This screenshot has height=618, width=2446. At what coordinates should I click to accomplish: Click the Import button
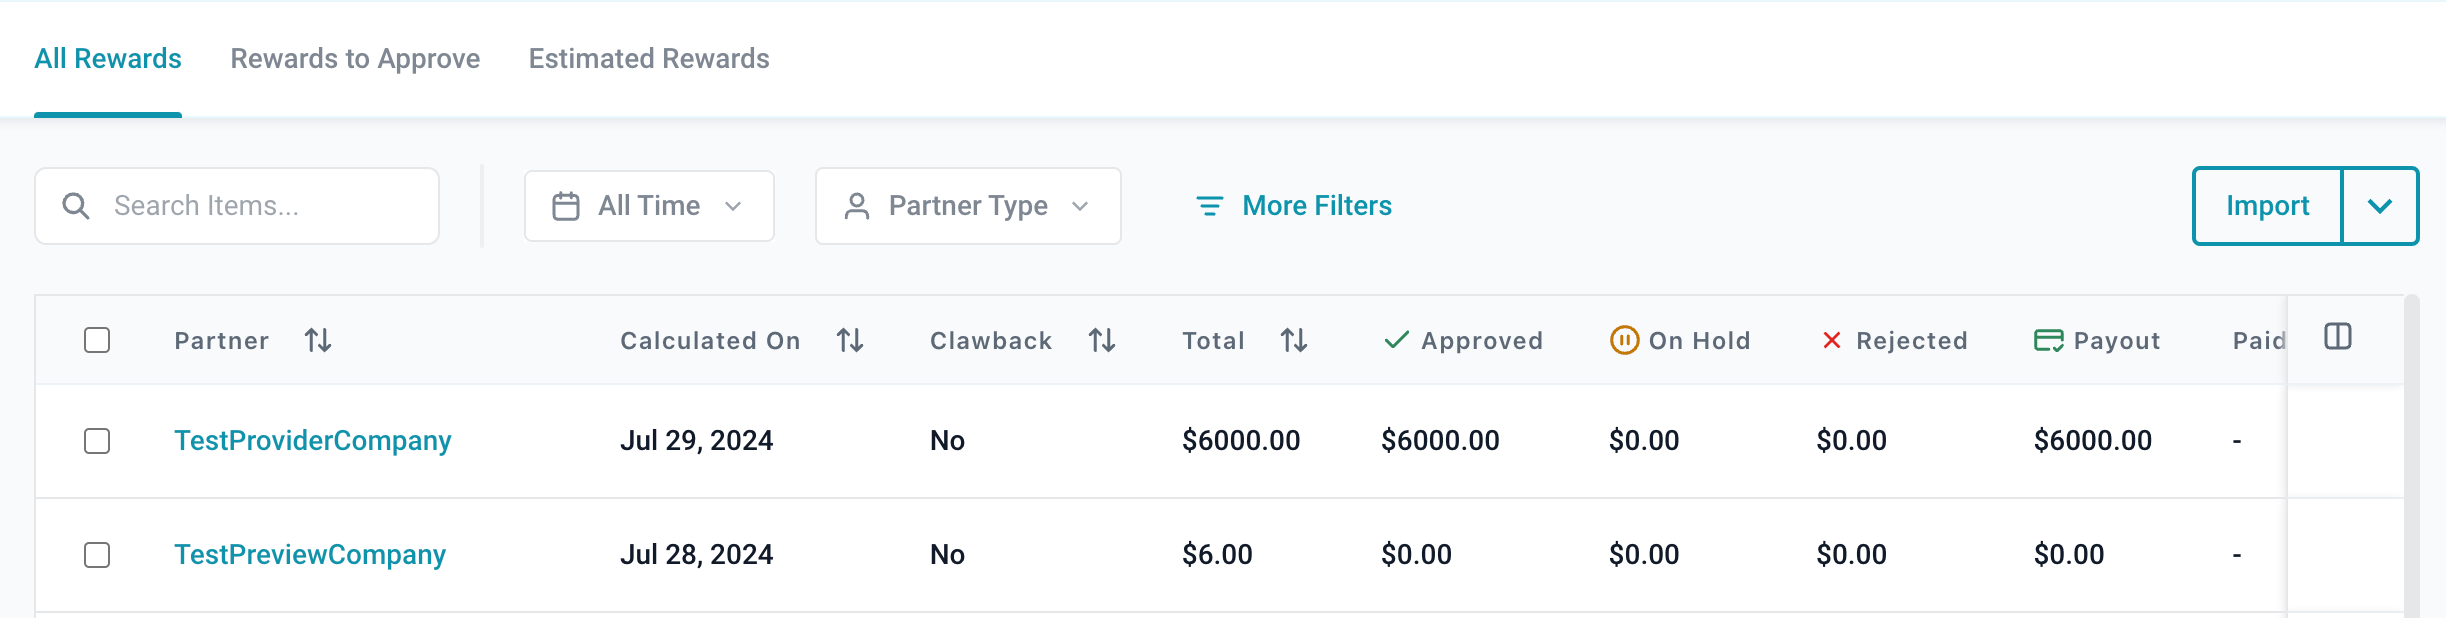[x=2267, y=206]
